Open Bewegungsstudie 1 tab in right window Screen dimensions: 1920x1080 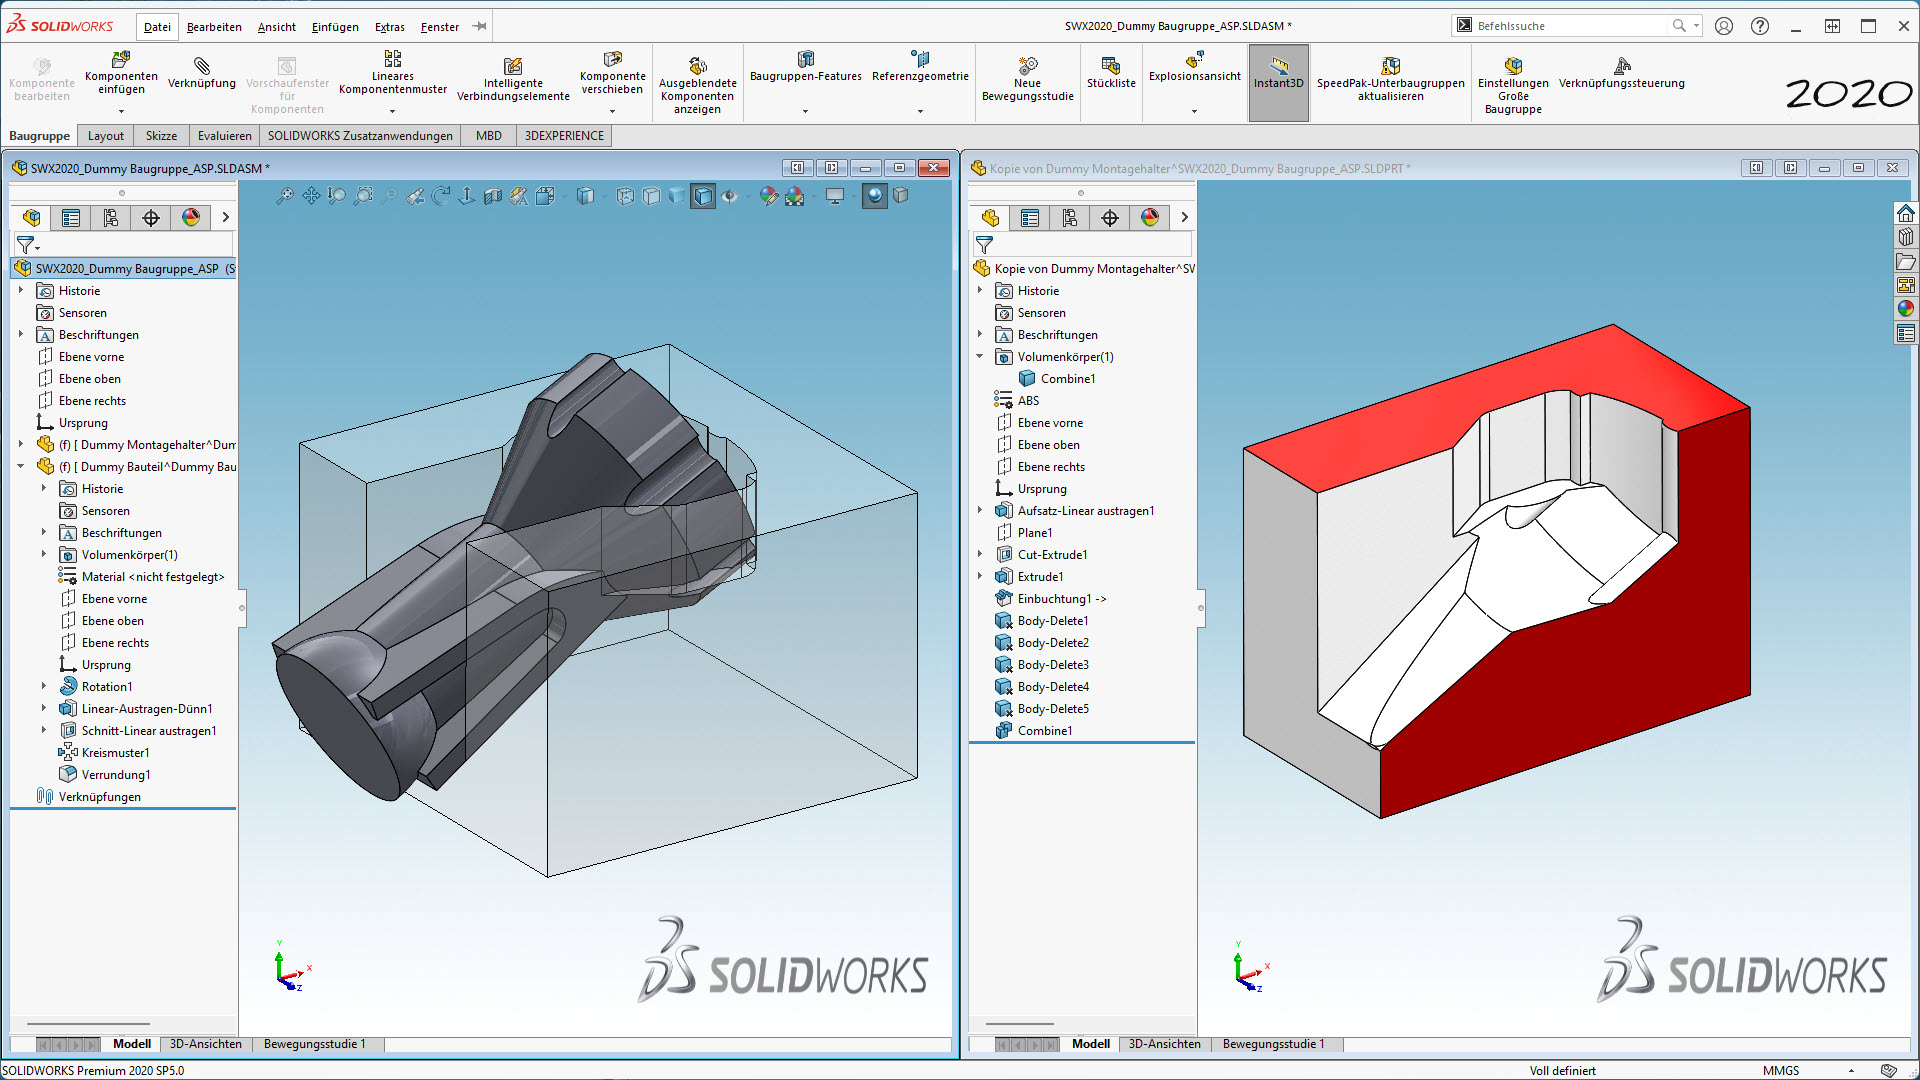[x=1273, y=1044]
